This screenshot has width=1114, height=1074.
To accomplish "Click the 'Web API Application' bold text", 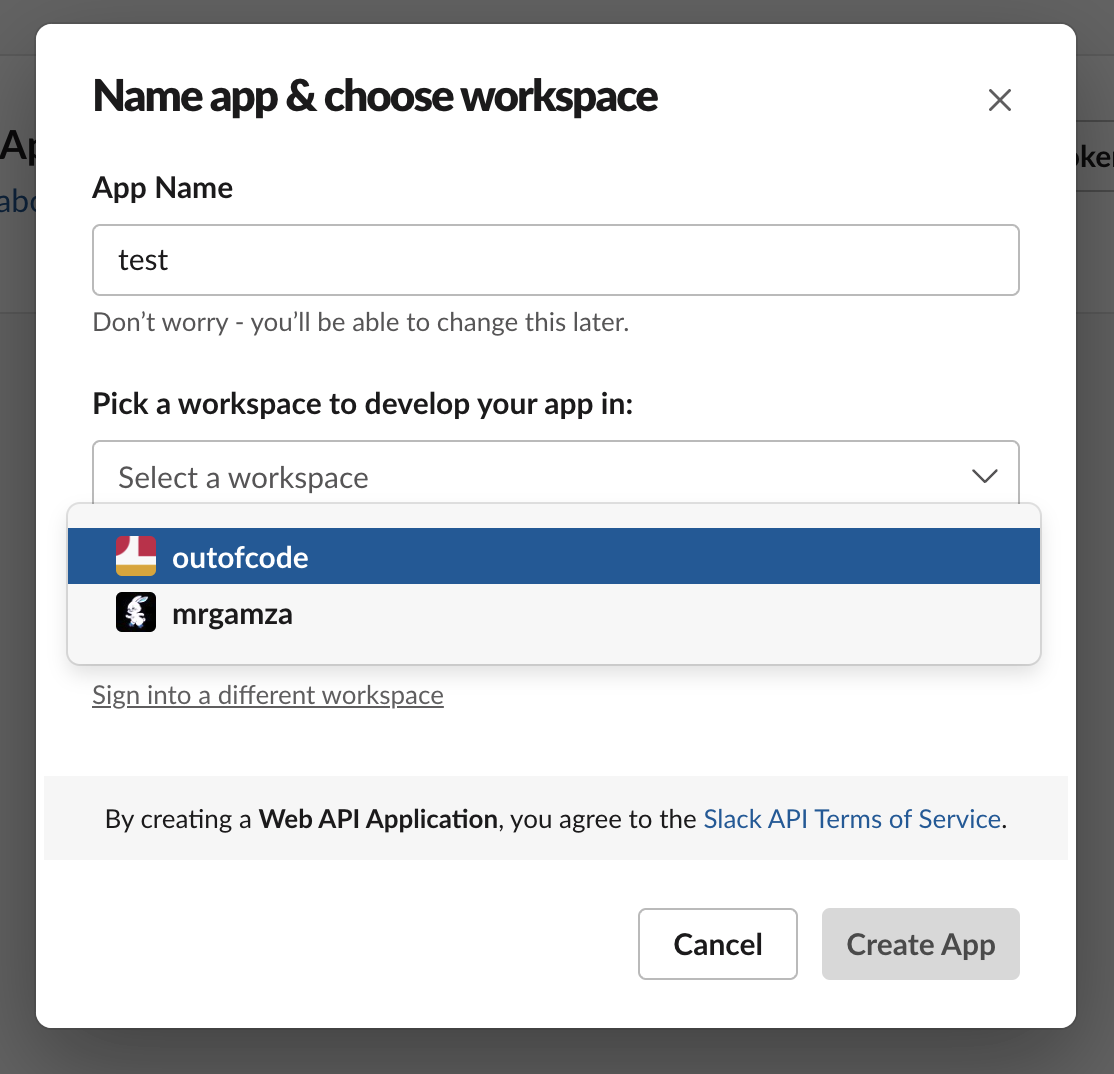I will (378, 819).
